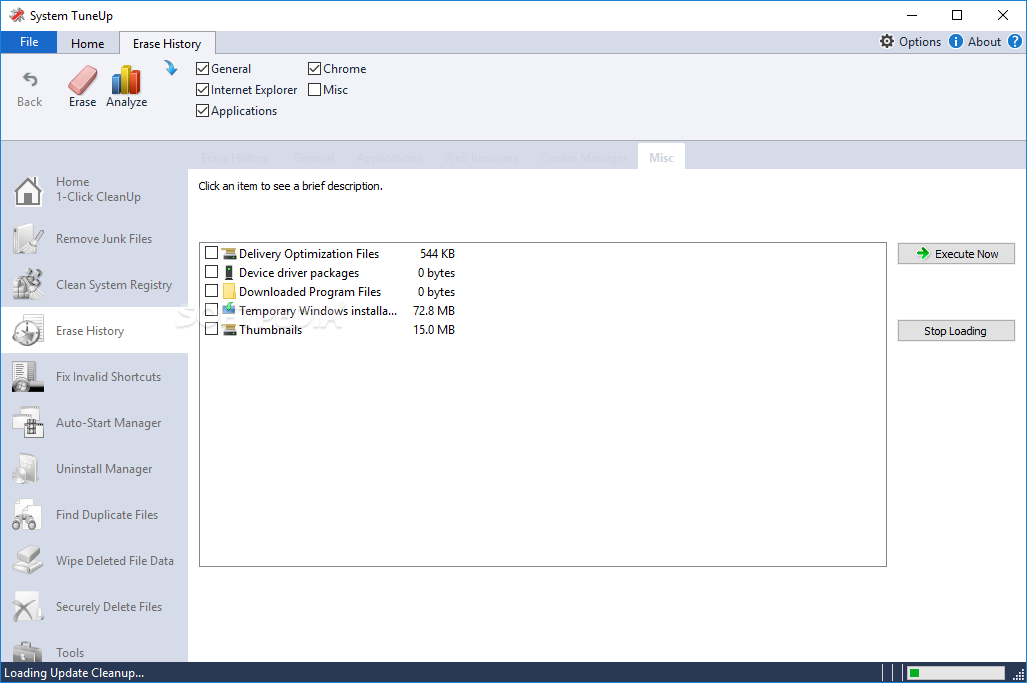Image resolution: width=1027 pixels, height=683 pixels.
Task: Click the Stop Loading button
Action: pos(956,331)
